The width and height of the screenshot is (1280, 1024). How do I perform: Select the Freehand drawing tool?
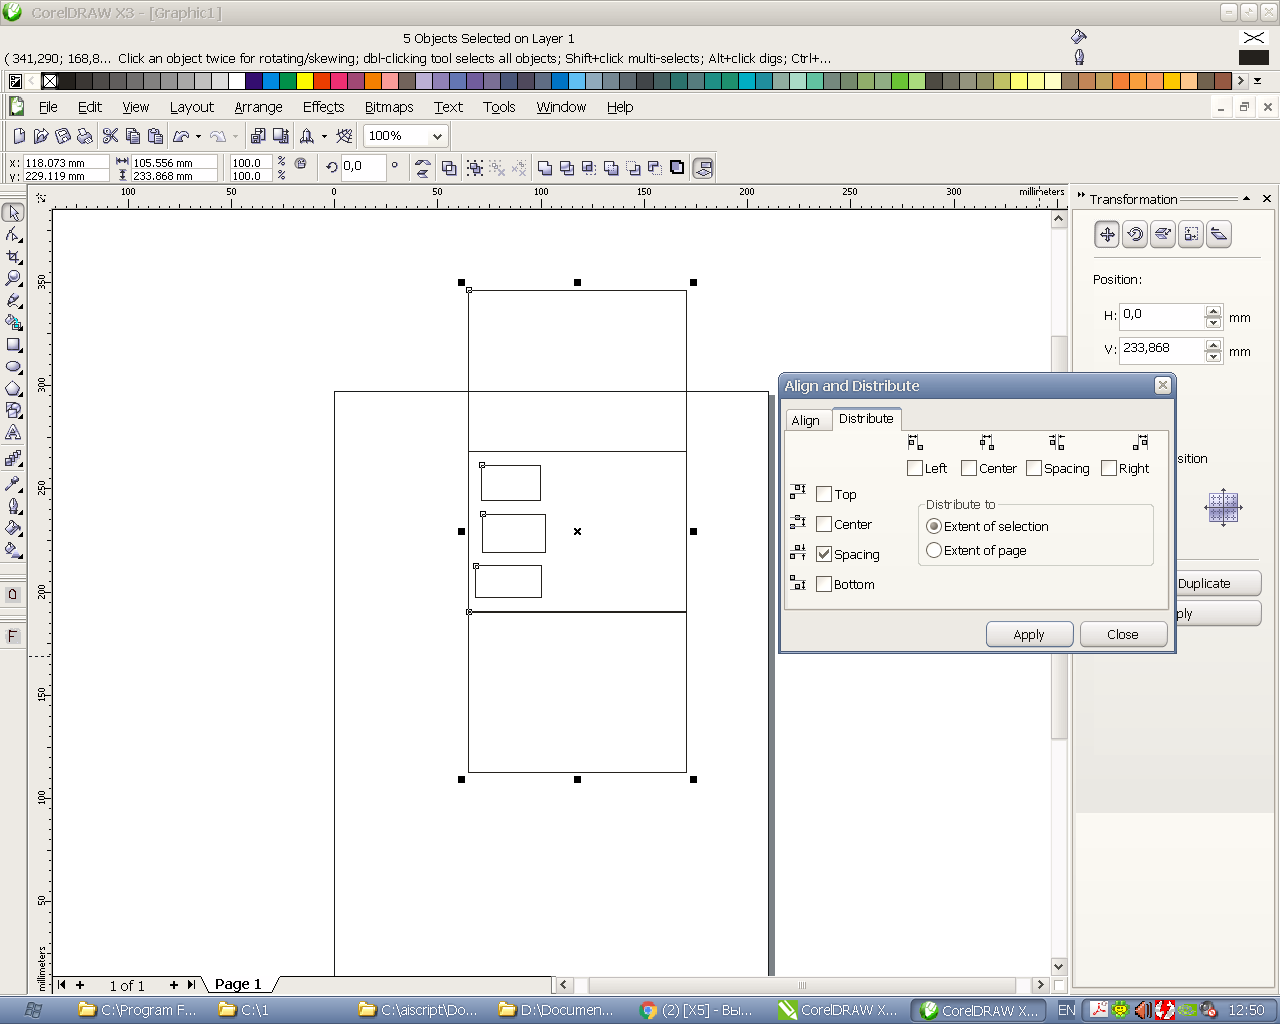point(13,300)
